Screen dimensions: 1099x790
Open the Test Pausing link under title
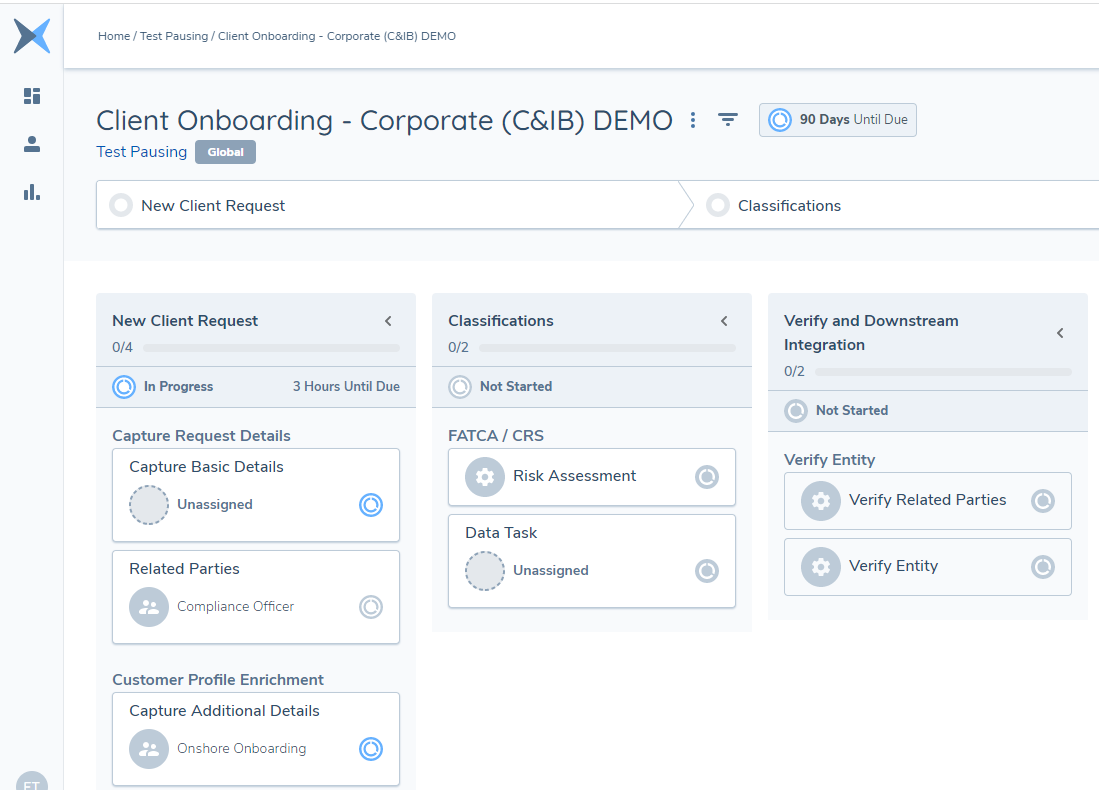coord(142,152)
